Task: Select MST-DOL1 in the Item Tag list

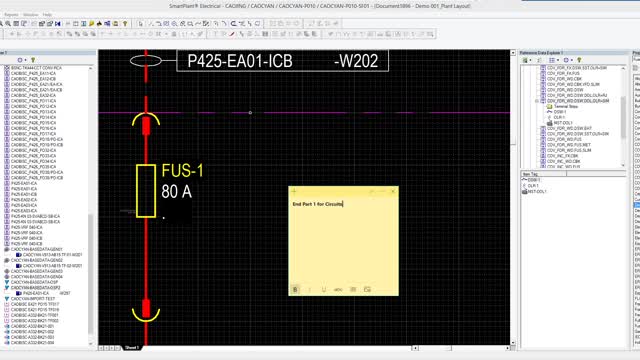Action: [x=537, y=191]
